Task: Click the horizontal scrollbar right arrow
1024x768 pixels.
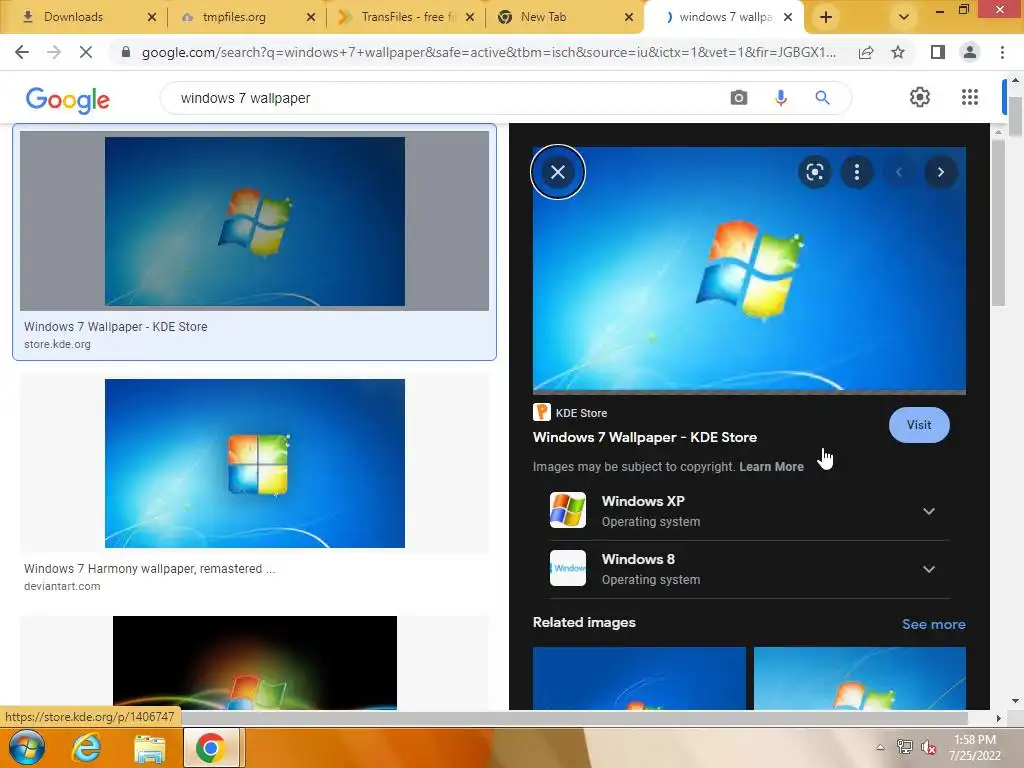Action: click(998, 718)
